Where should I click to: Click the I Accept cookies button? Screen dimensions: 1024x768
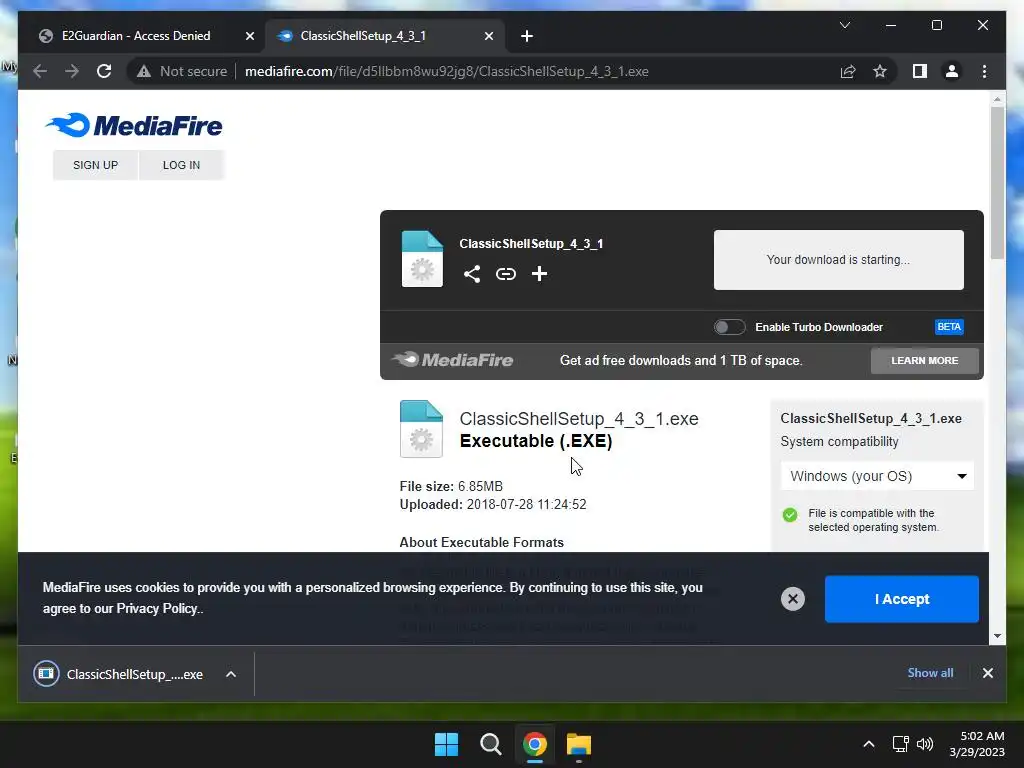[901, 599]
